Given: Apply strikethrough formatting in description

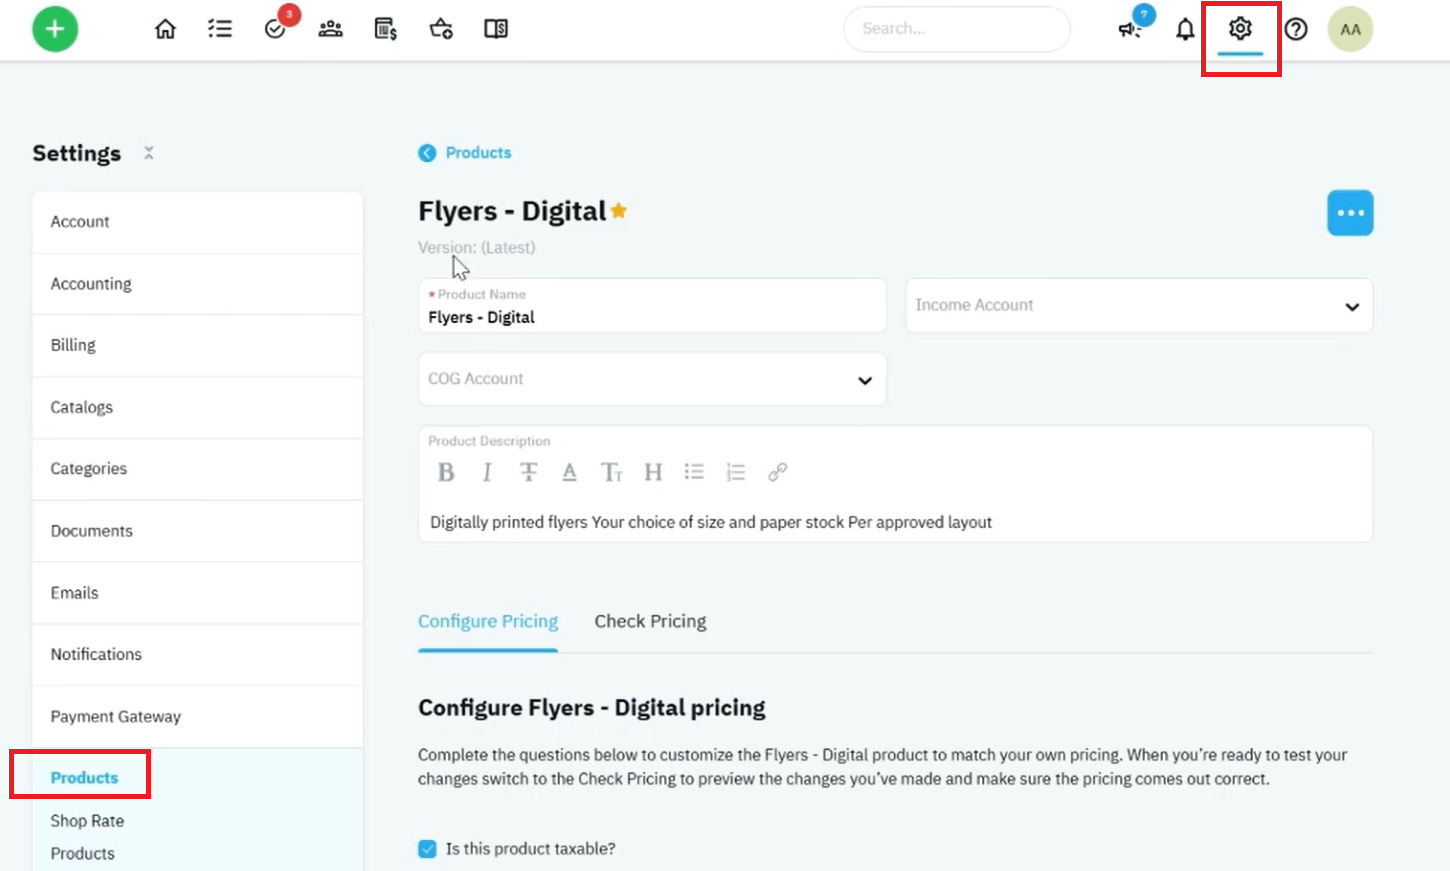Looking at the screenshot, I should [x=528, y=472].
